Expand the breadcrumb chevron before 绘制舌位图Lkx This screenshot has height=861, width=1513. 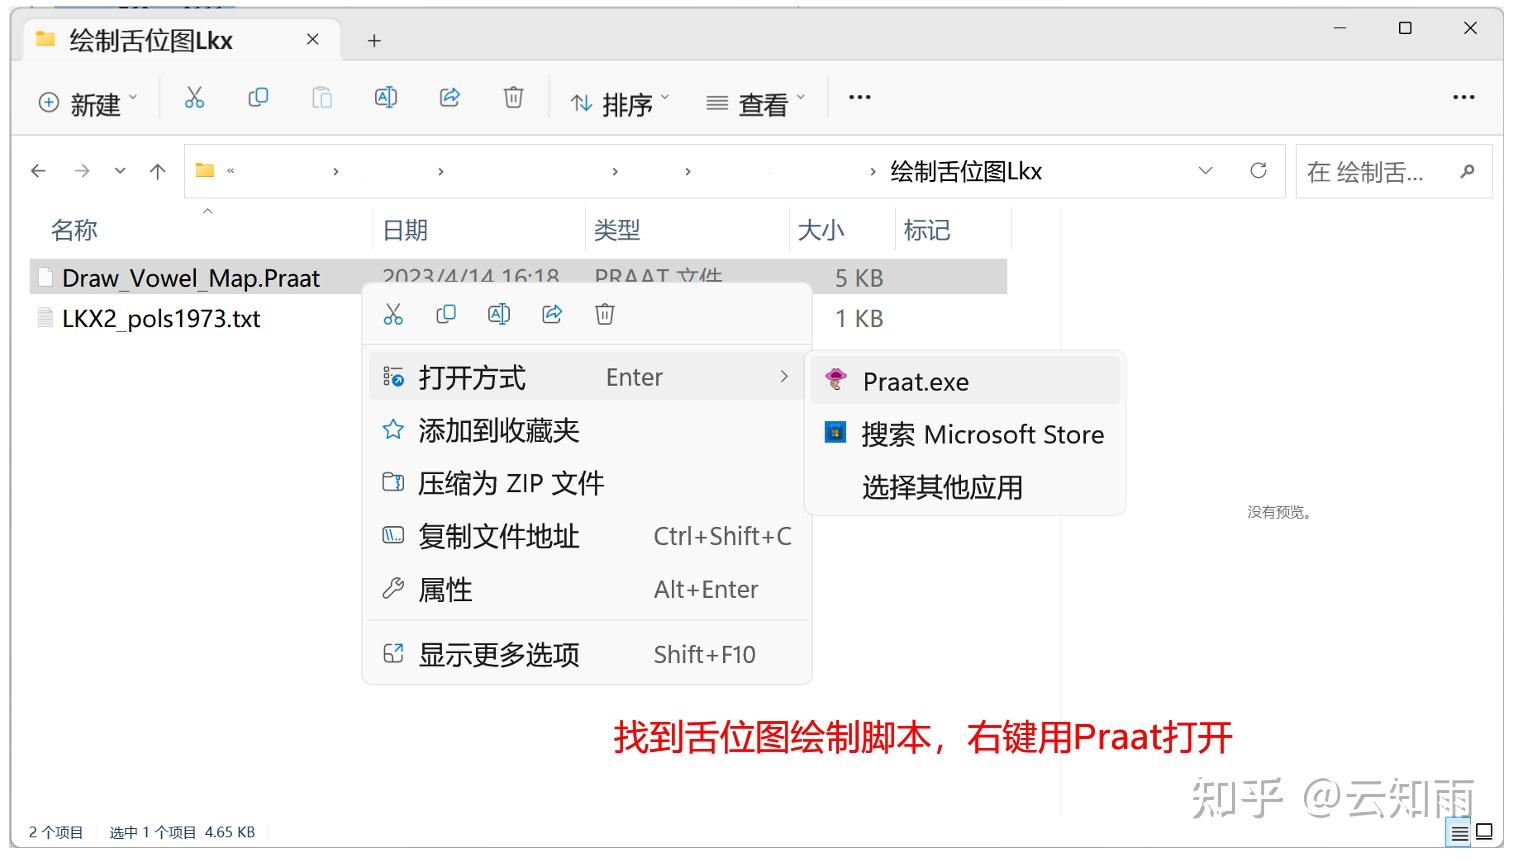(873, 171)
